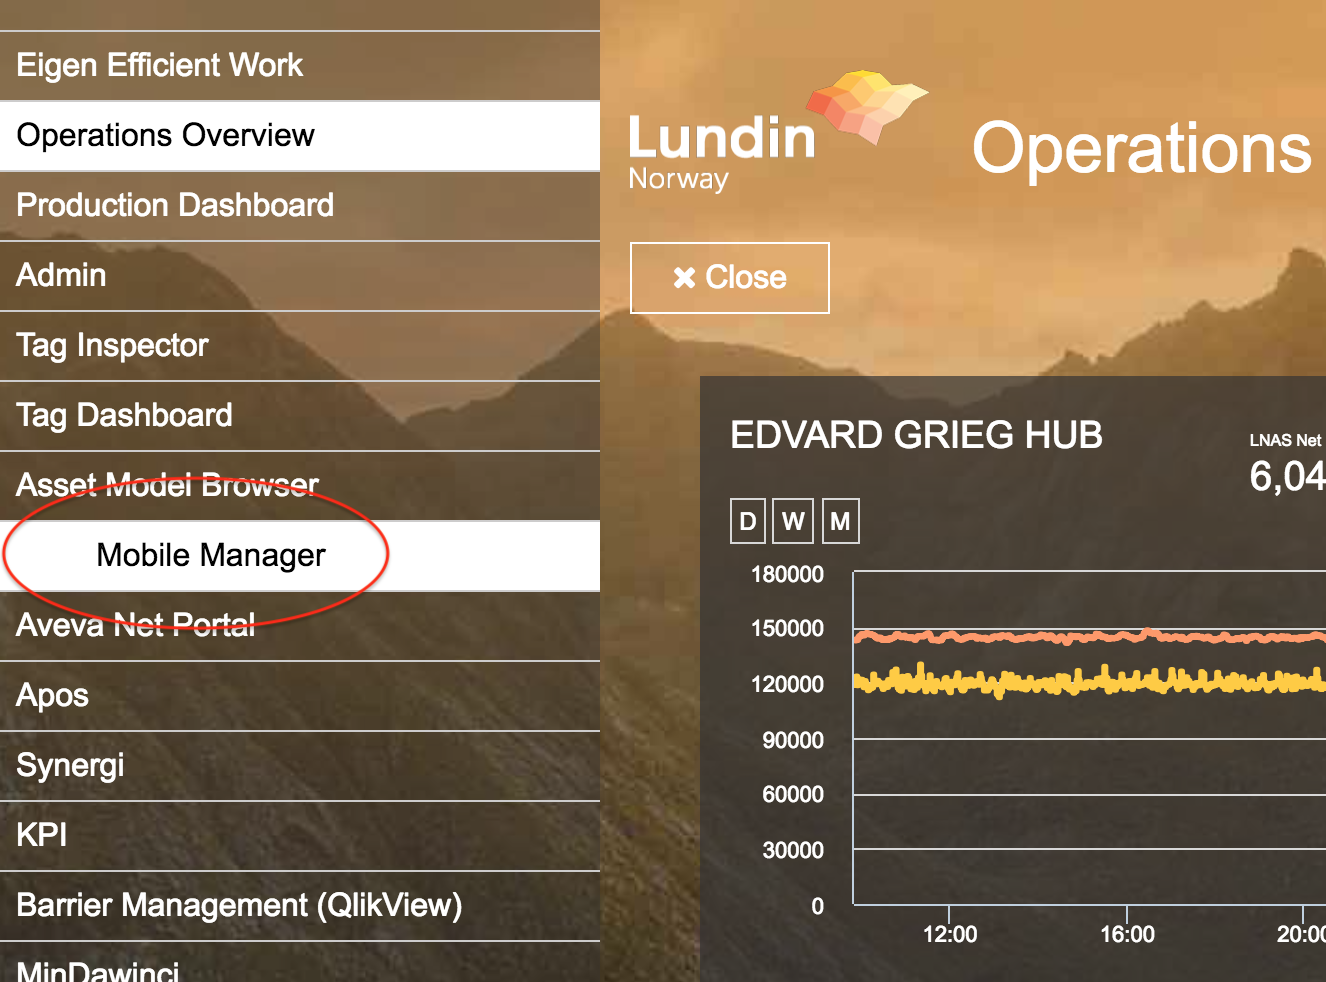Open Asset Model Browser

(x=300, y=486)
